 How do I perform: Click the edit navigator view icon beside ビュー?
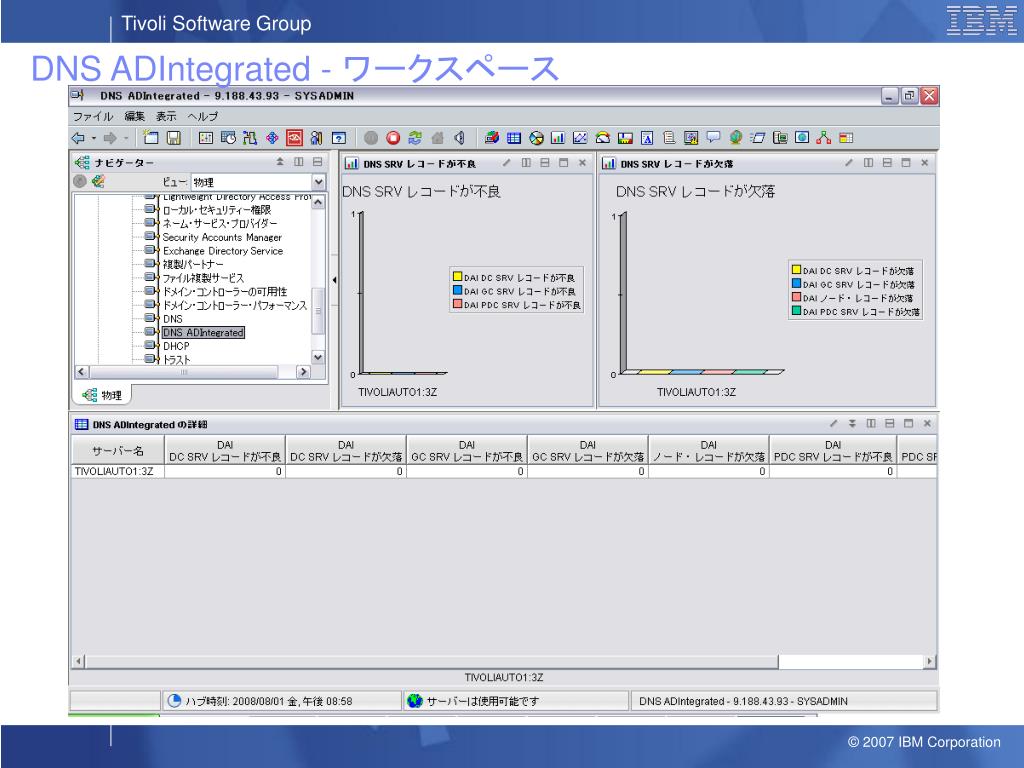99,182
